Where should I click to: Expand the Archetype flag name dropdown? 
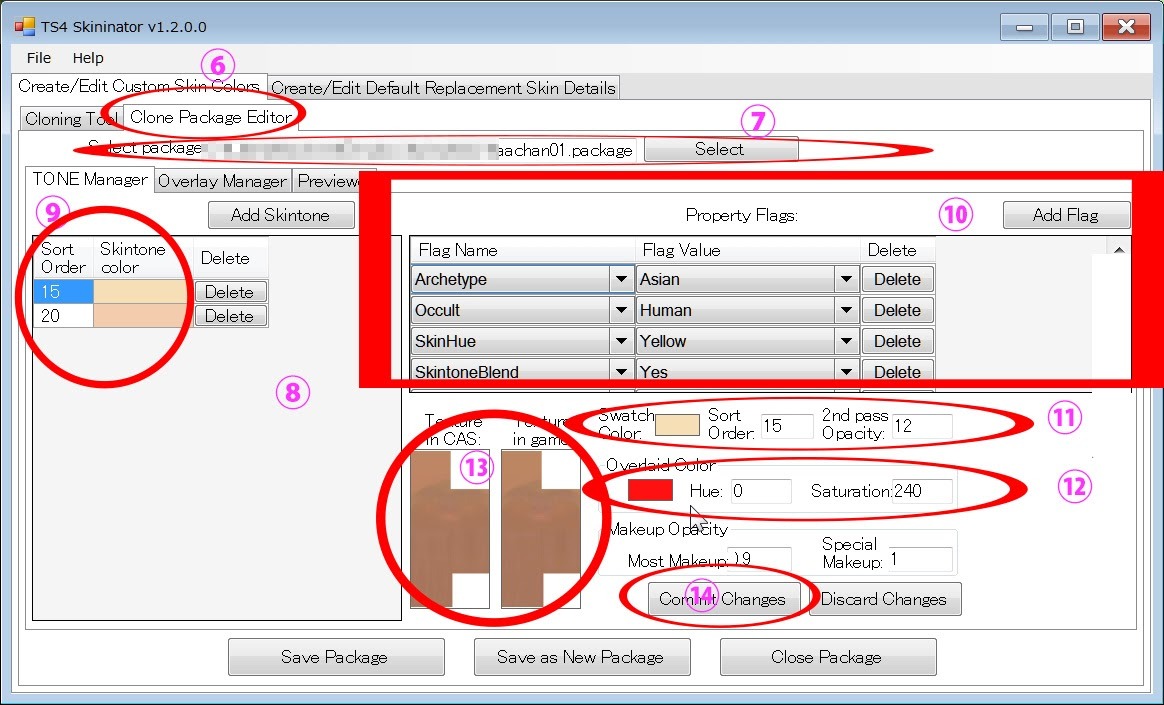[621, 279]
